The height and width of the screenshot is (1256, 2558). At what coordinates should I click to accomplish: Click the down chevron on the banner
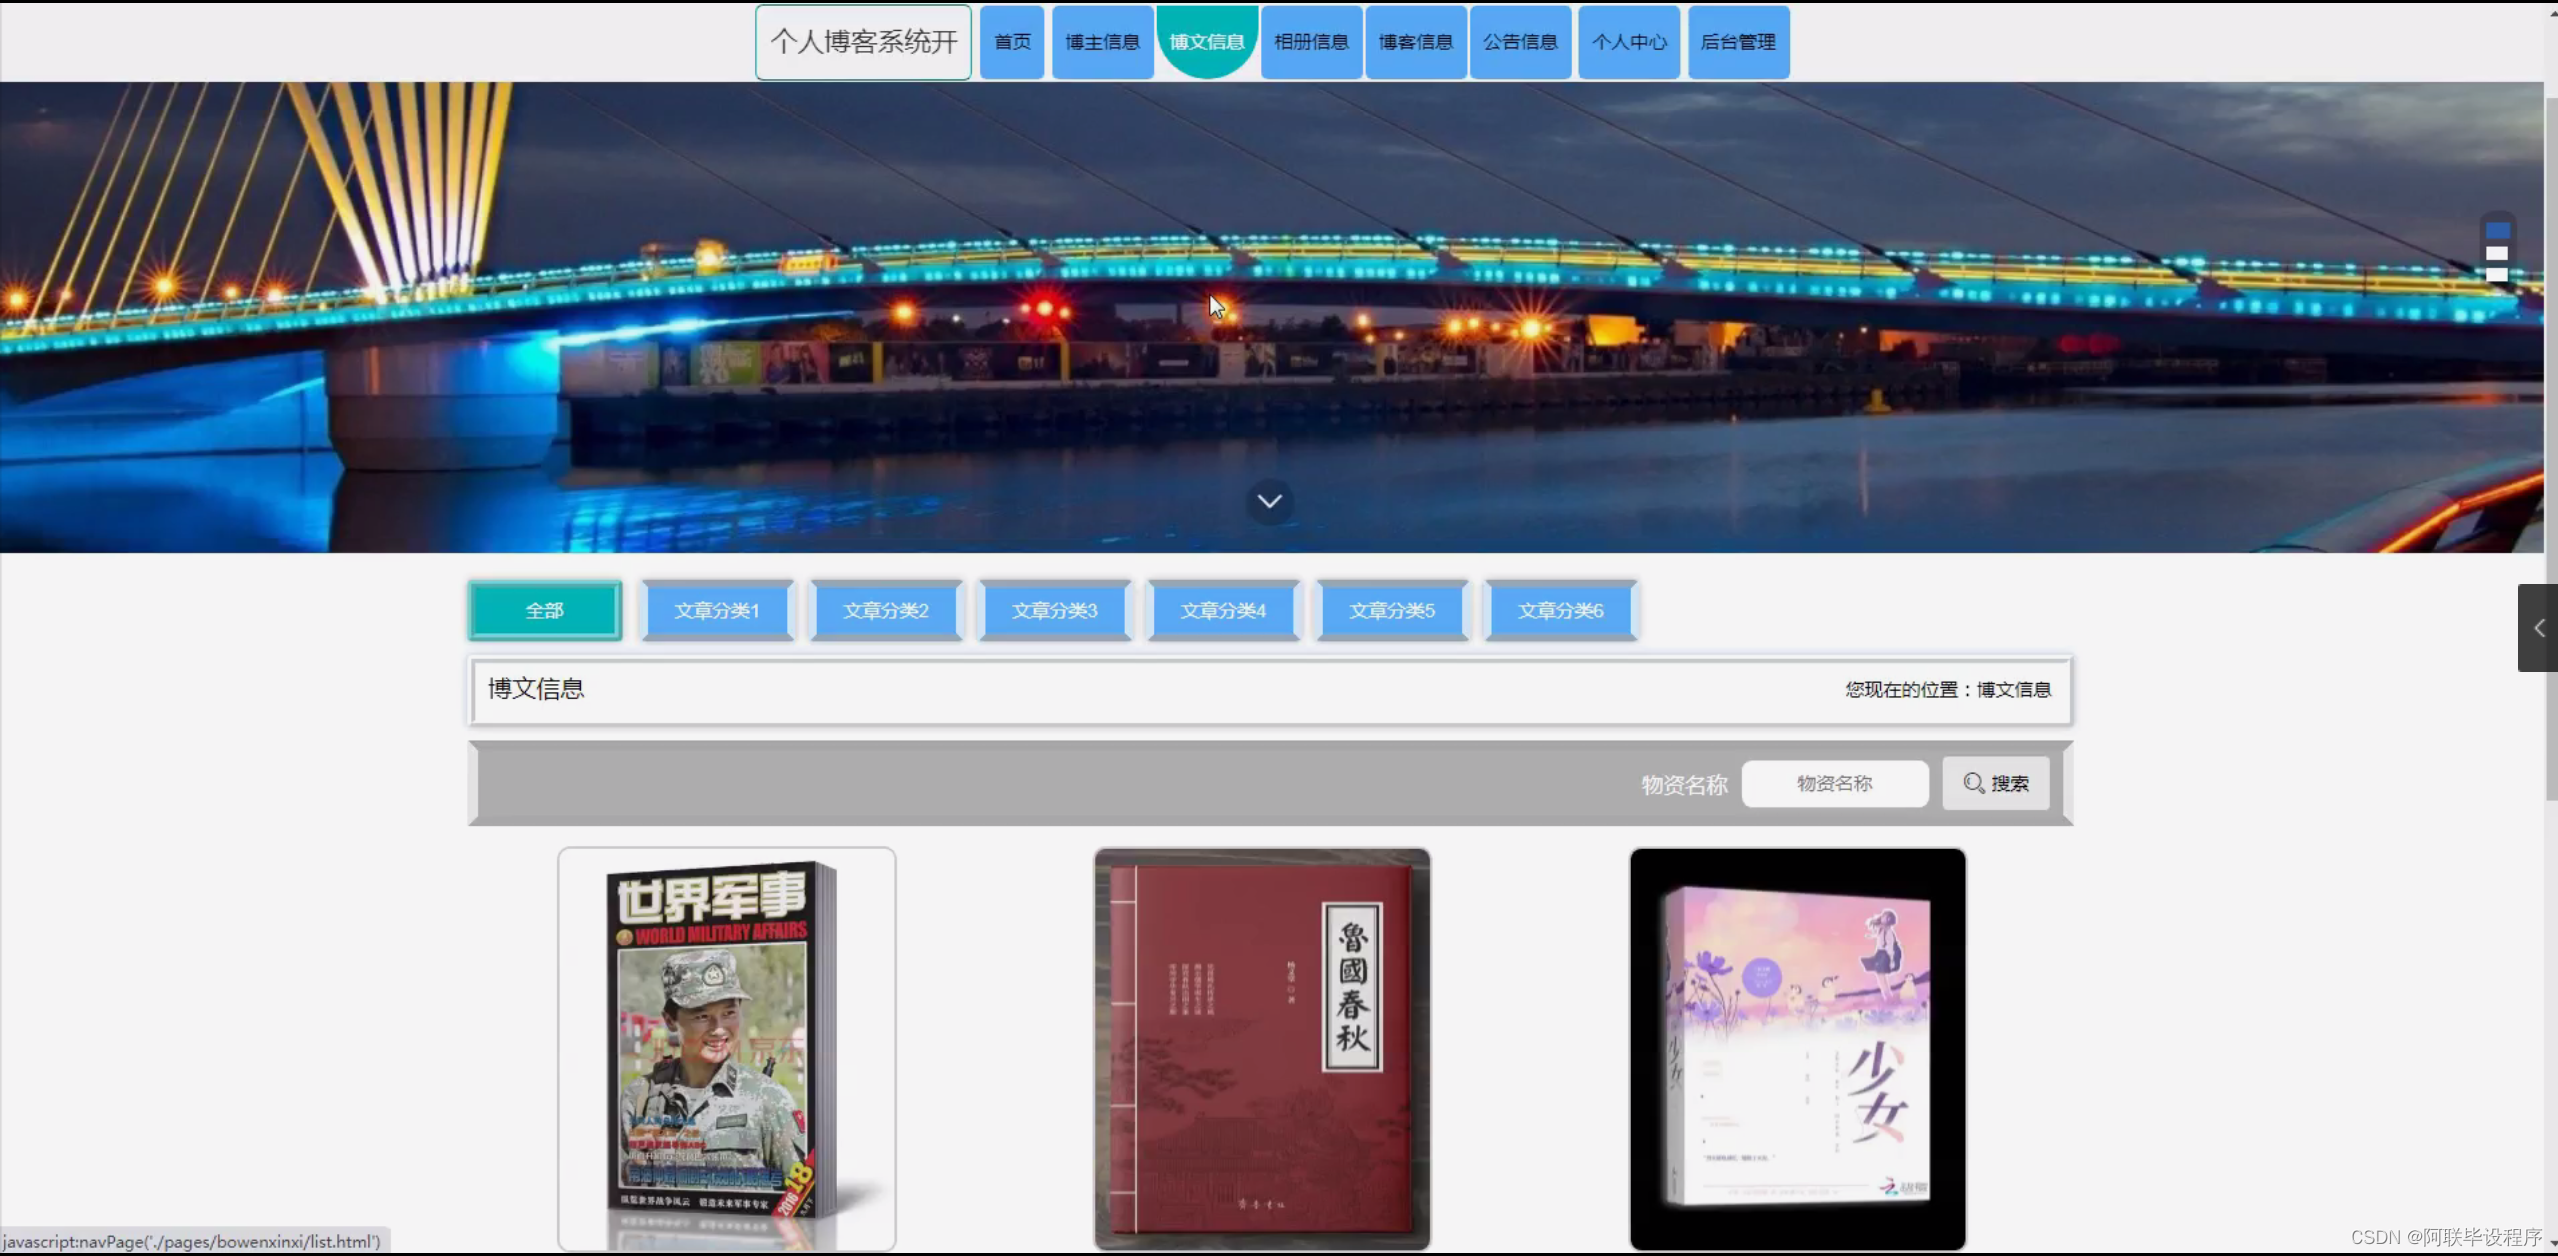coord(1269,501)
